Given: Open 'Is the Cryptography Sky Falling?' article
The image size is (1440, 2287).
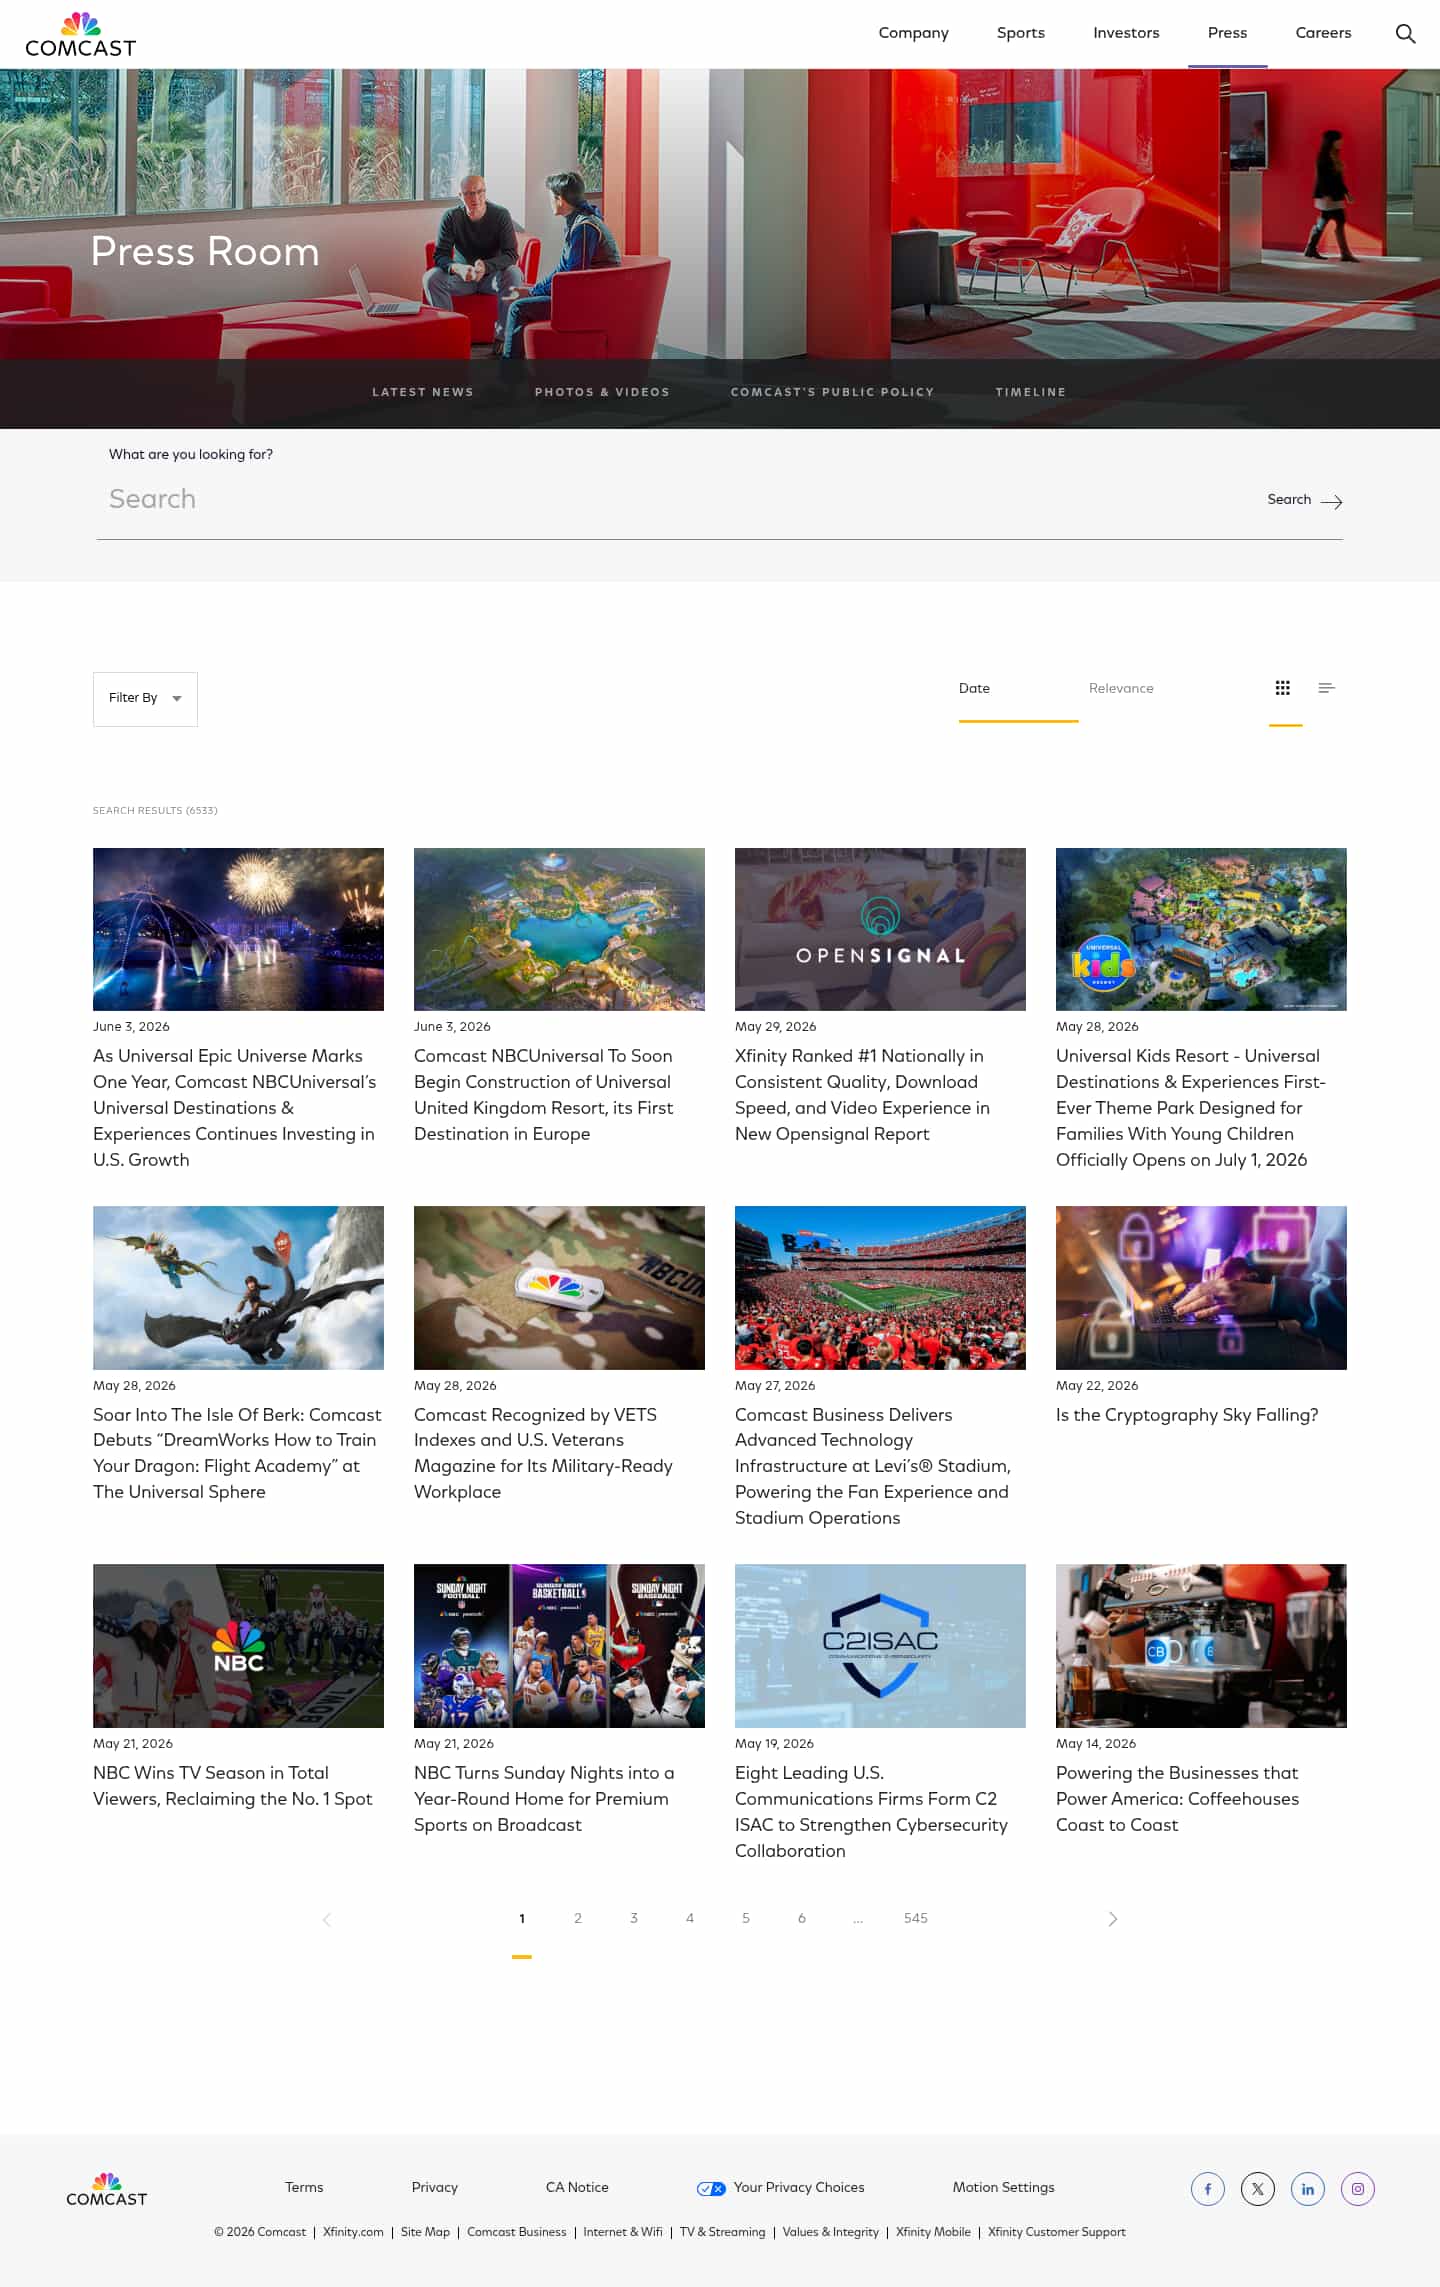Looking at the screenshot, I should [1187, 1415].
